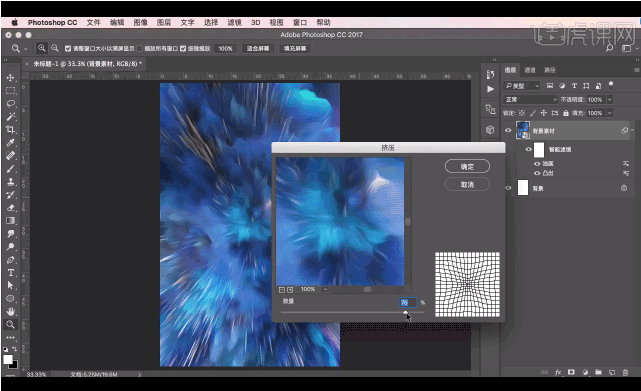Select the Crop tool

click(11, 130)
